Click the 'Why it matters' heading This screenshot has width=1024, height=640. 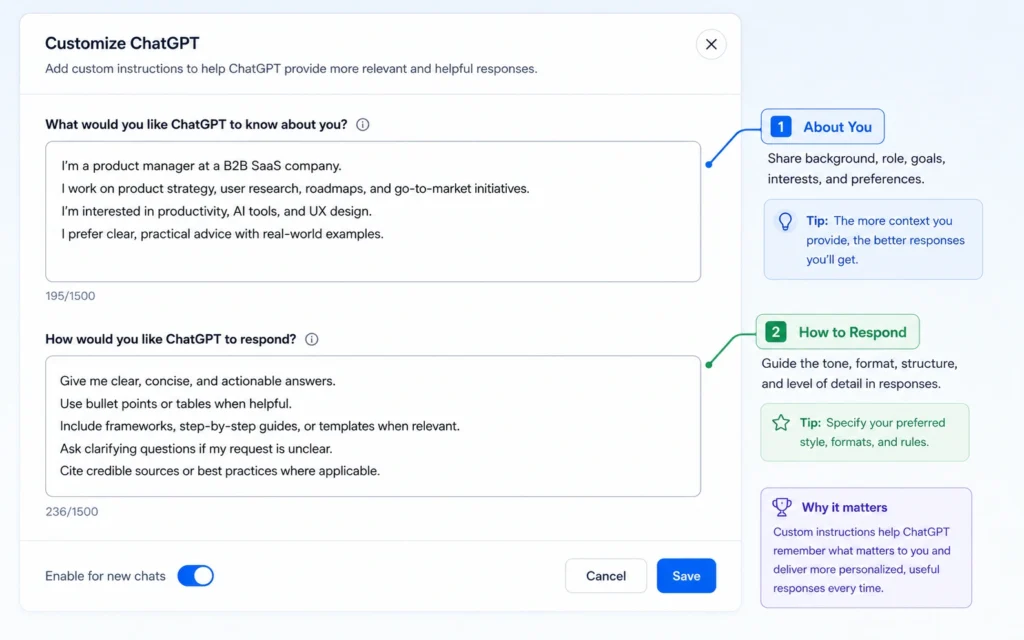click(844, 507)
